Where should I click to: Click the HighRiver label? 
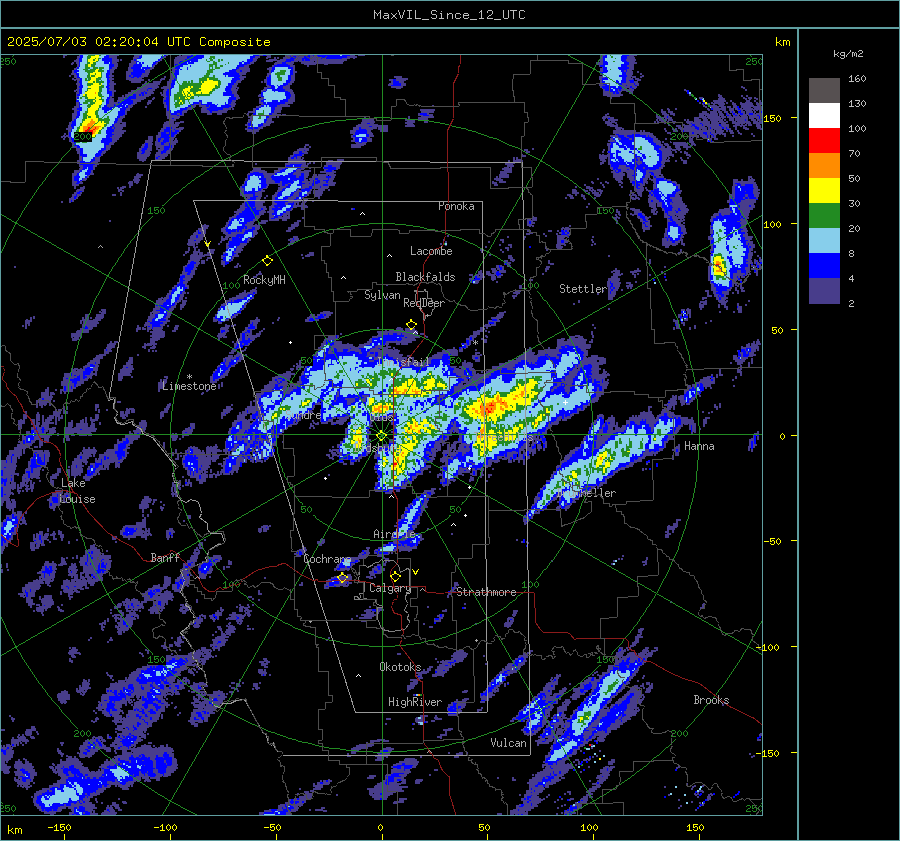(415, 702)
